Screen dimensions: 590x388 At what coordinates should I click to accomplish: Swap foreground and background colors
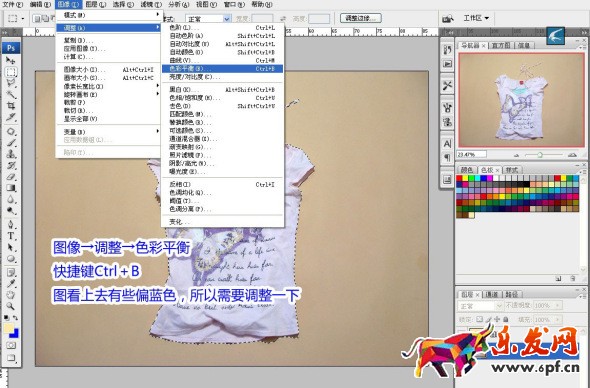[15, 318]
